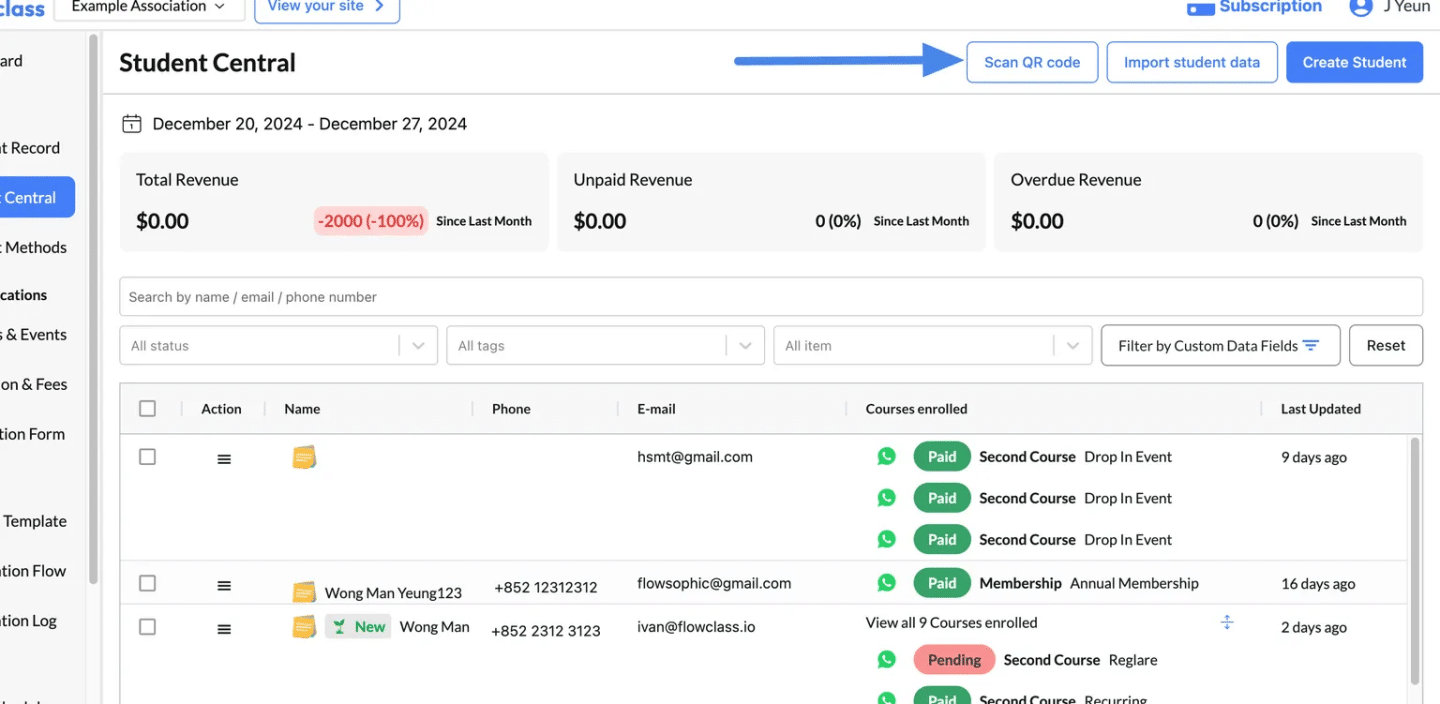The height and width of the screenshot is (704, 1440).
Task: Click 'View all 9 Courses enrolled' text
Action: coord(951,622)
